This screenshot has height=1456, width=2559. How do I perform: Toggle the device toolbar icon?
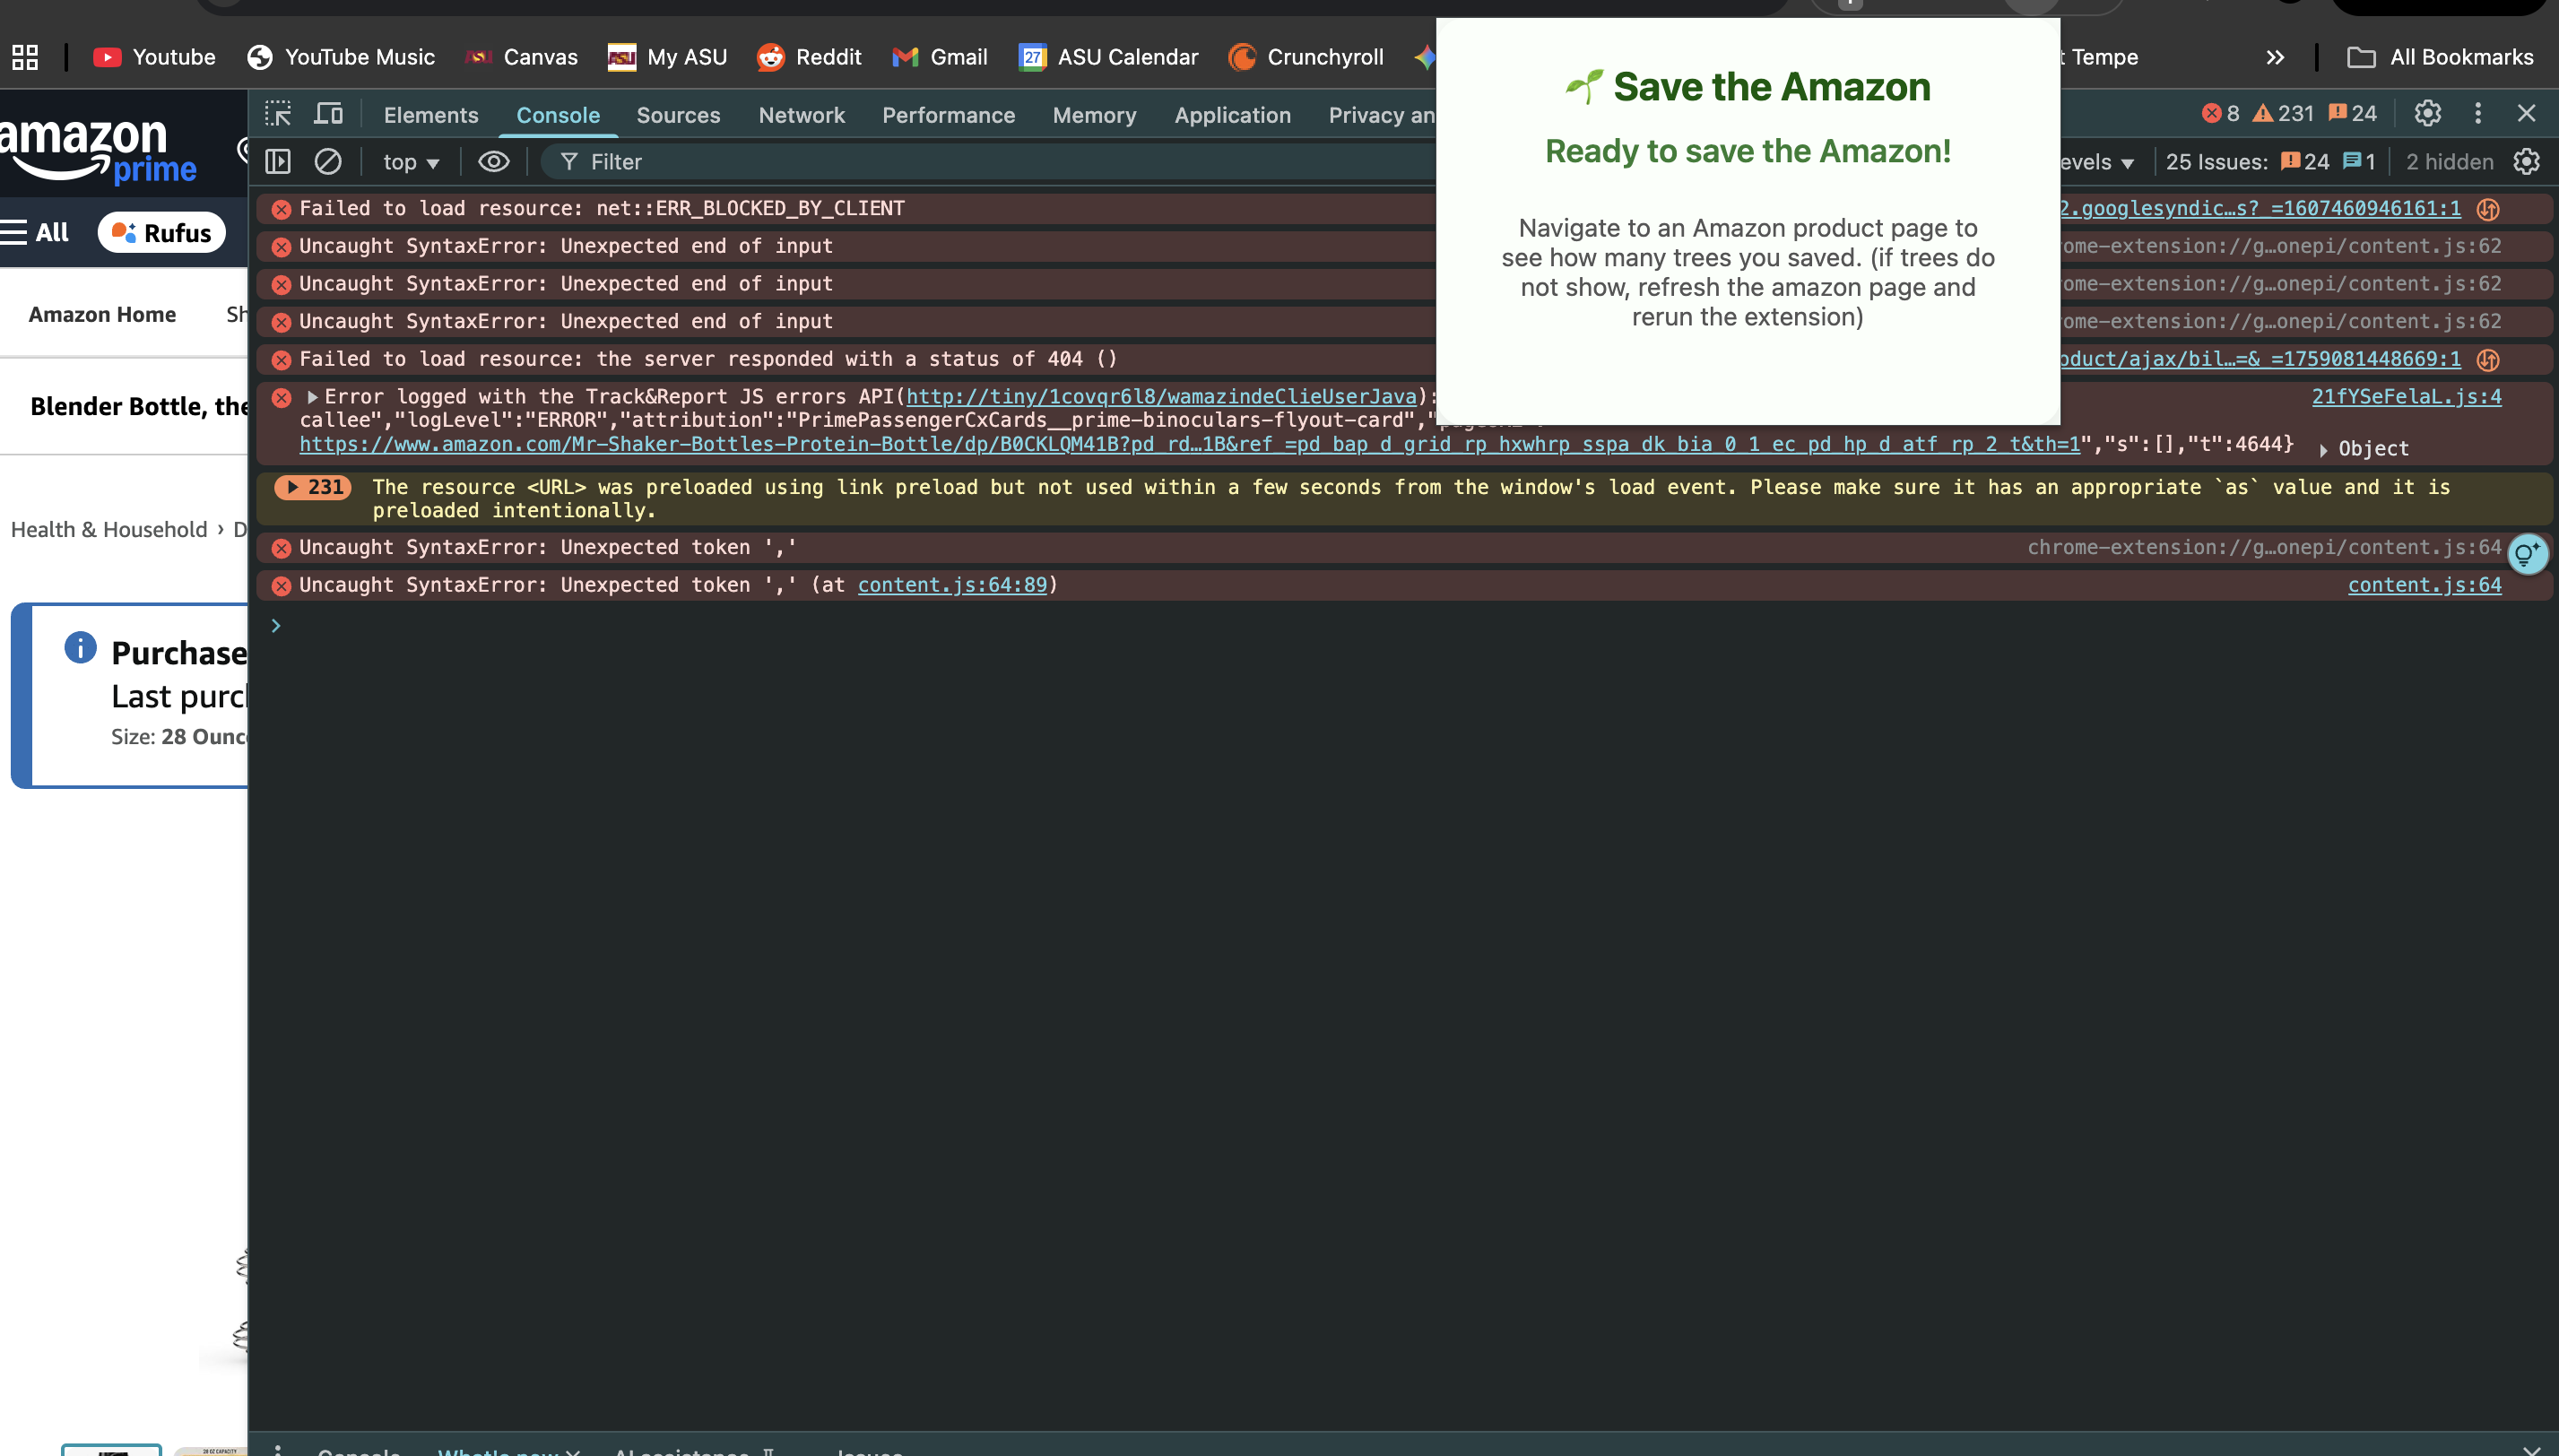coord(328,114)
